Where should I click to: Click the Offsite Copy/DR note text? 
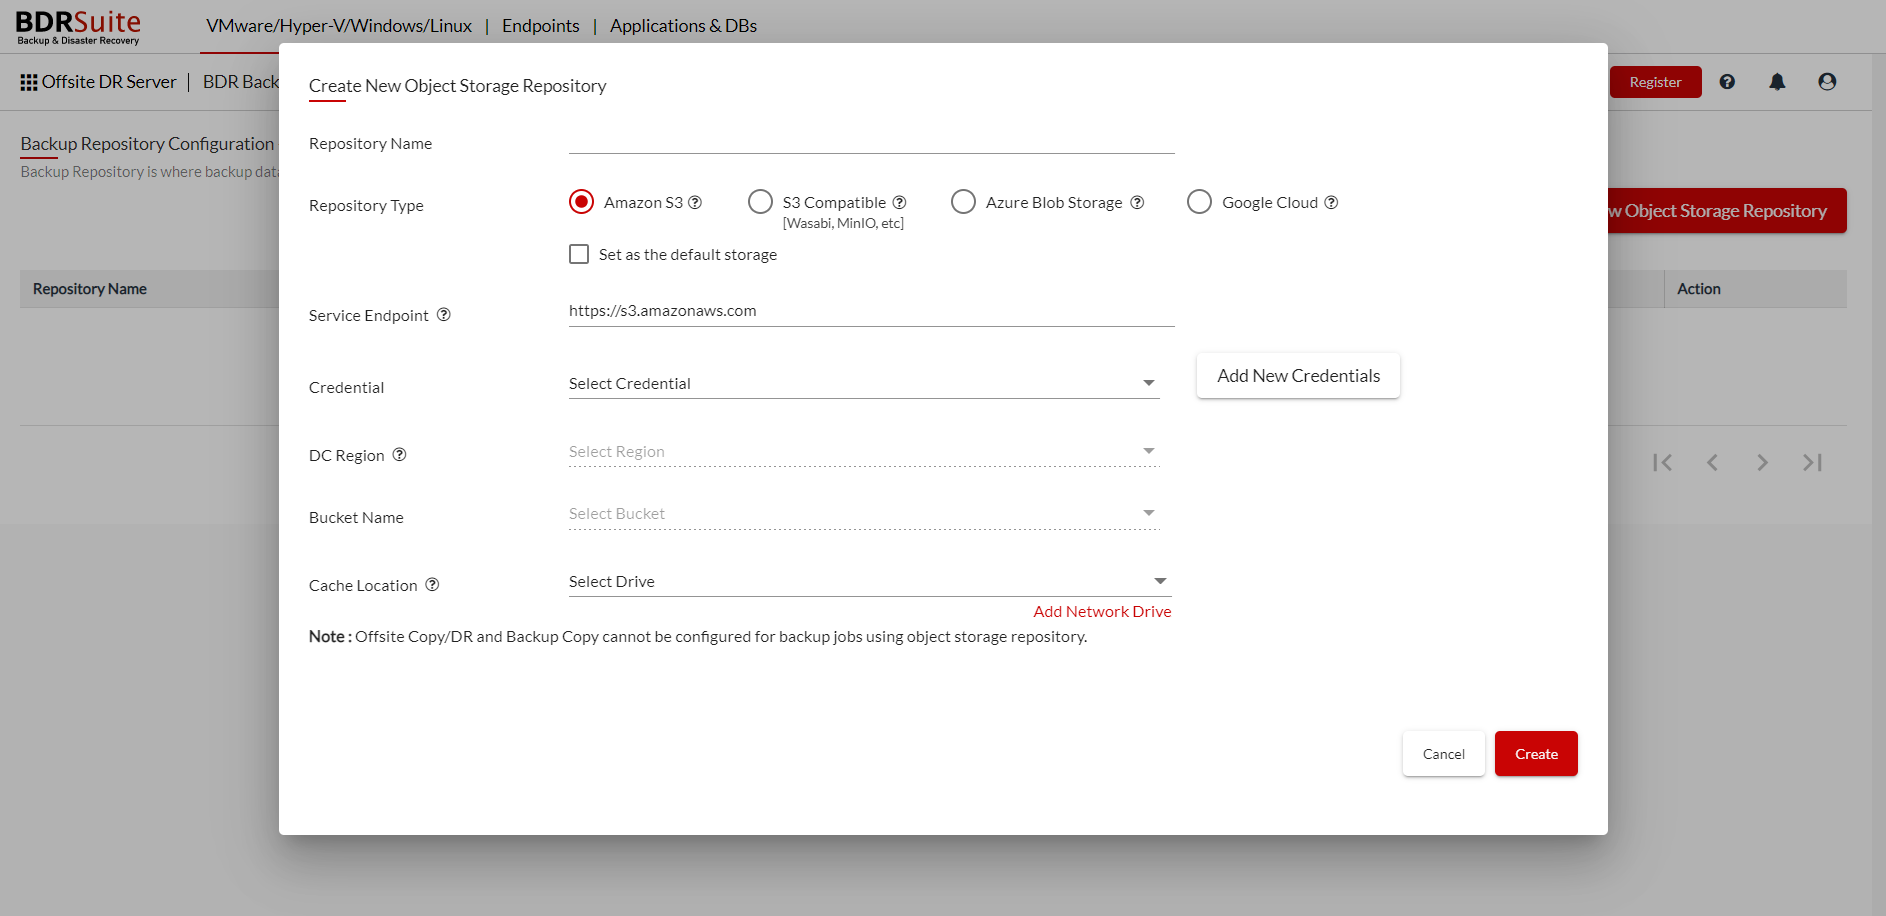pyautogui.click(x=698, y=637)
